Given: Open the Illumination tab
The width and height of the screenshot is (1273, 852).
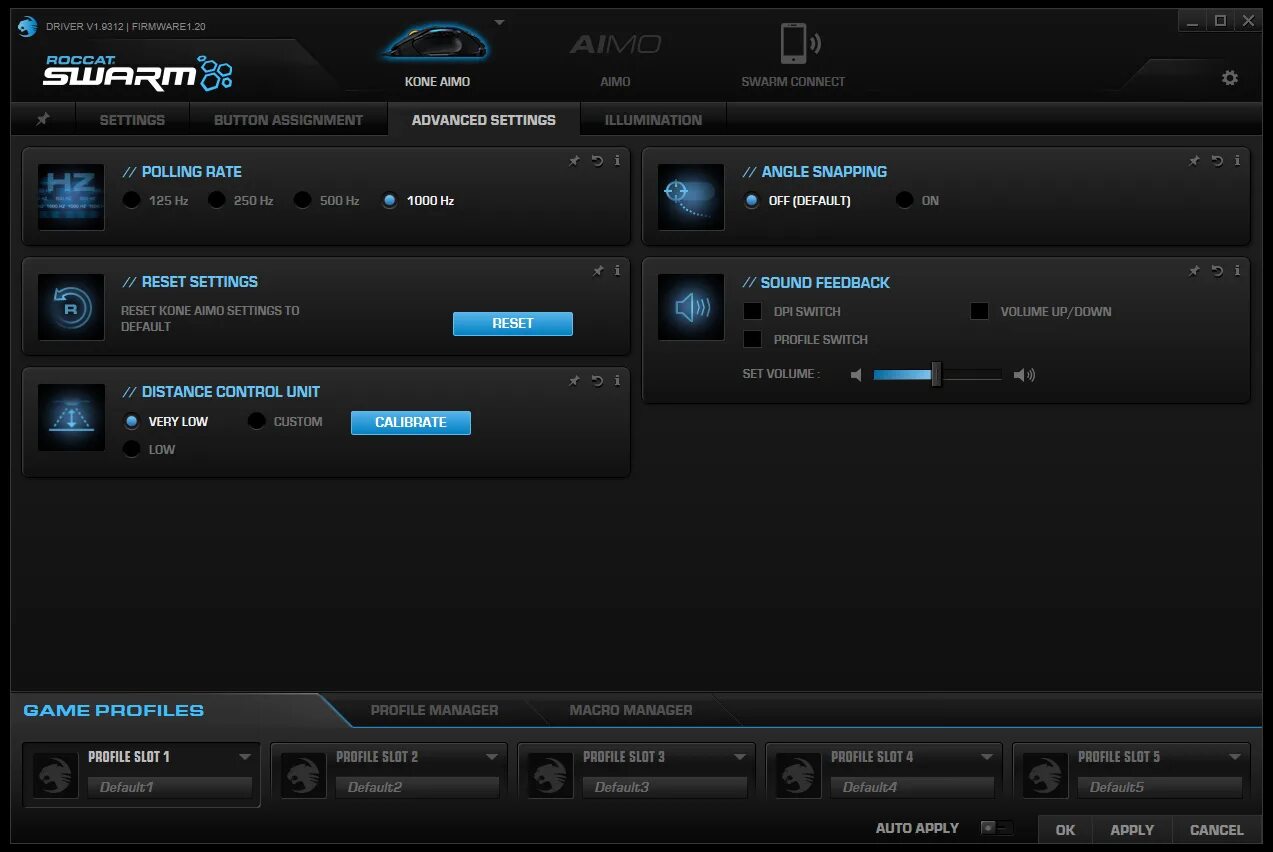Looking at the screenshot, I should pyautogui.click(x=653, y=119).
